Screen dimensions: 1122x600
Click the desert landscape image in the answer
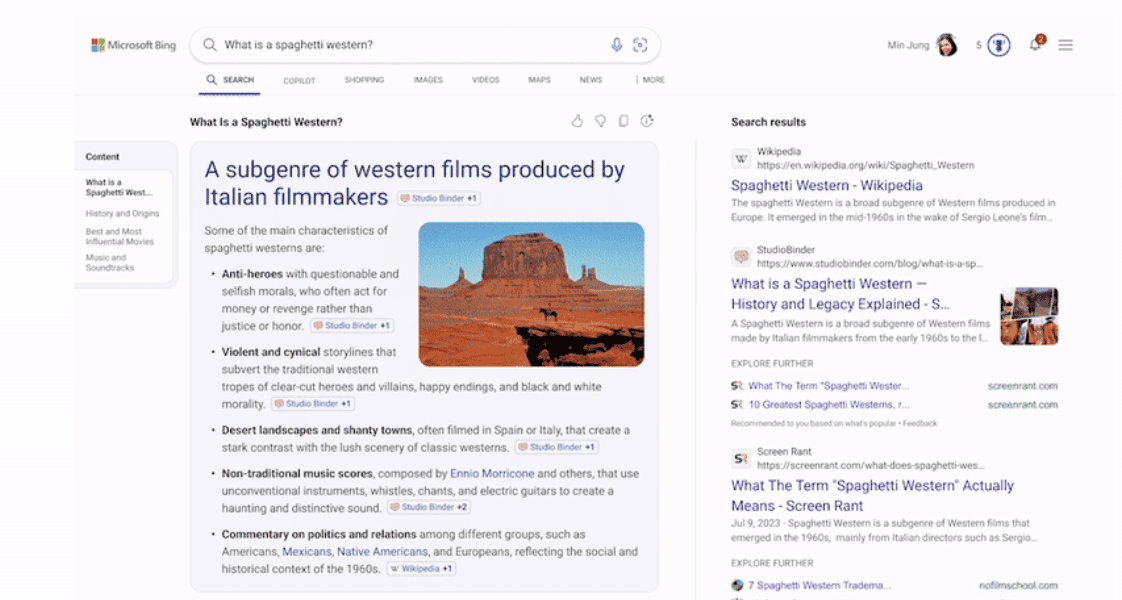click(531, 294)
